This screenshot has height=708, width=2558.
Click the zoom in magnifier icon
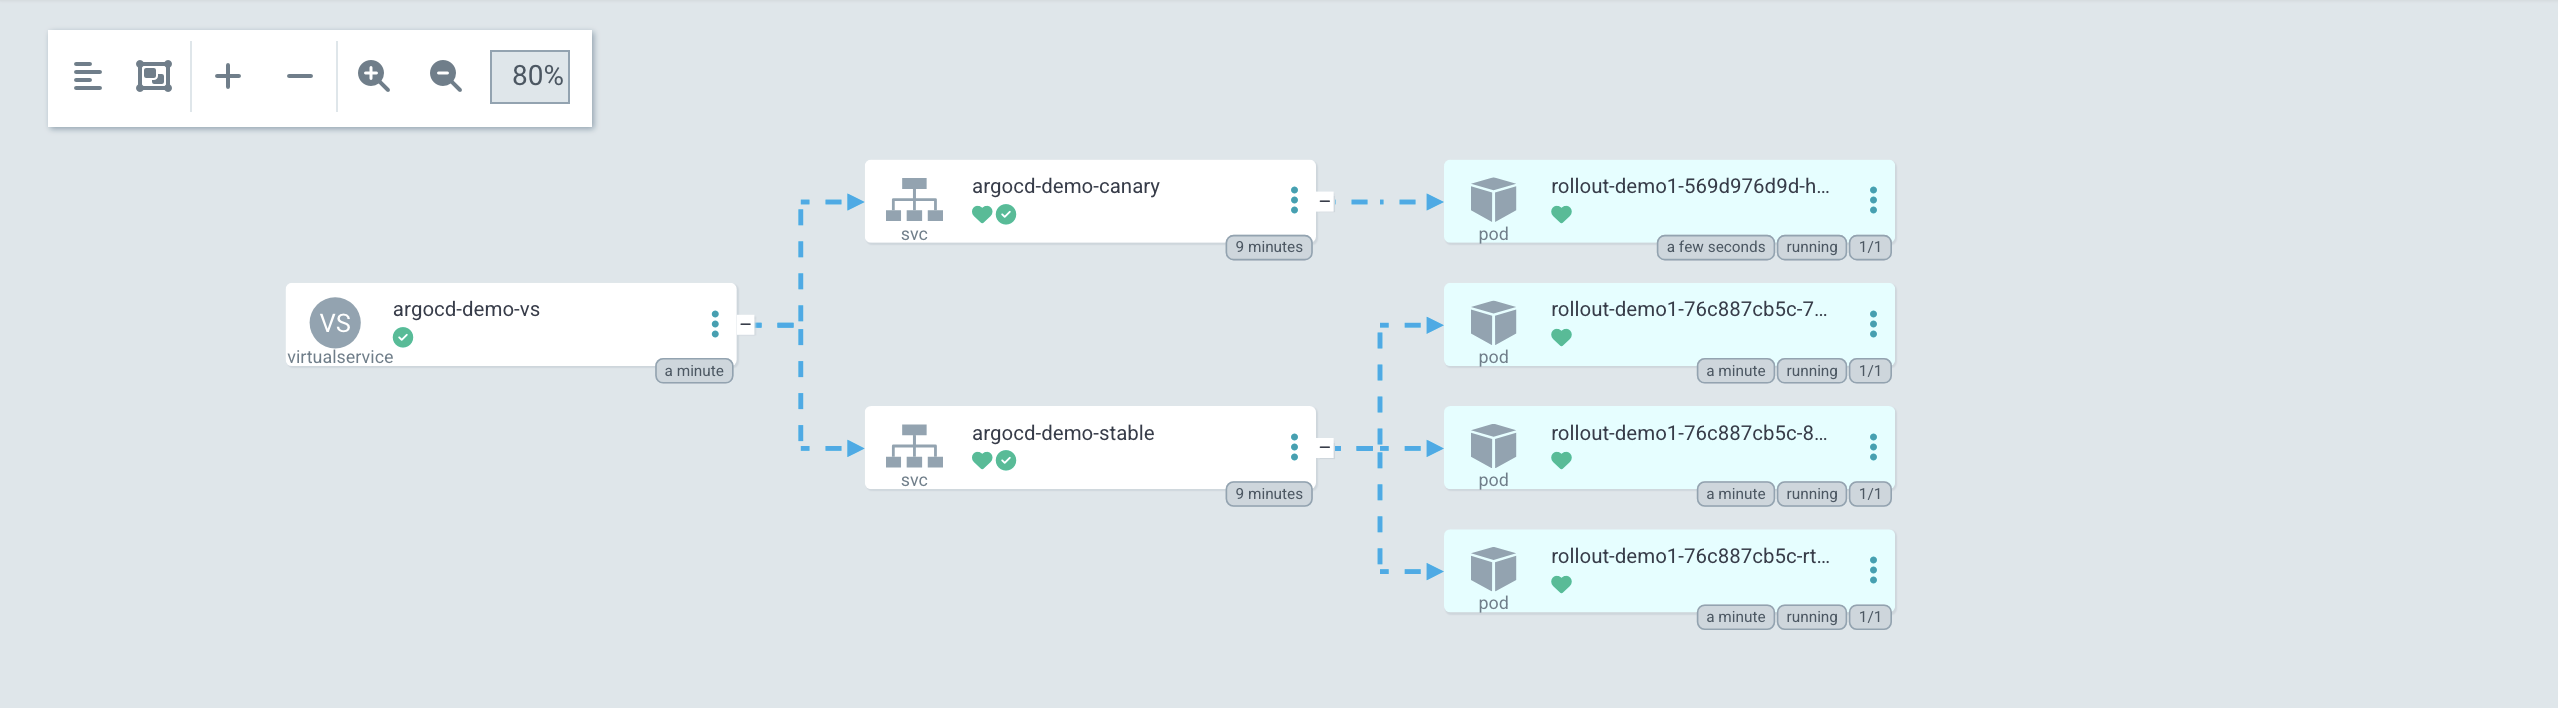[x=373, y=76]
